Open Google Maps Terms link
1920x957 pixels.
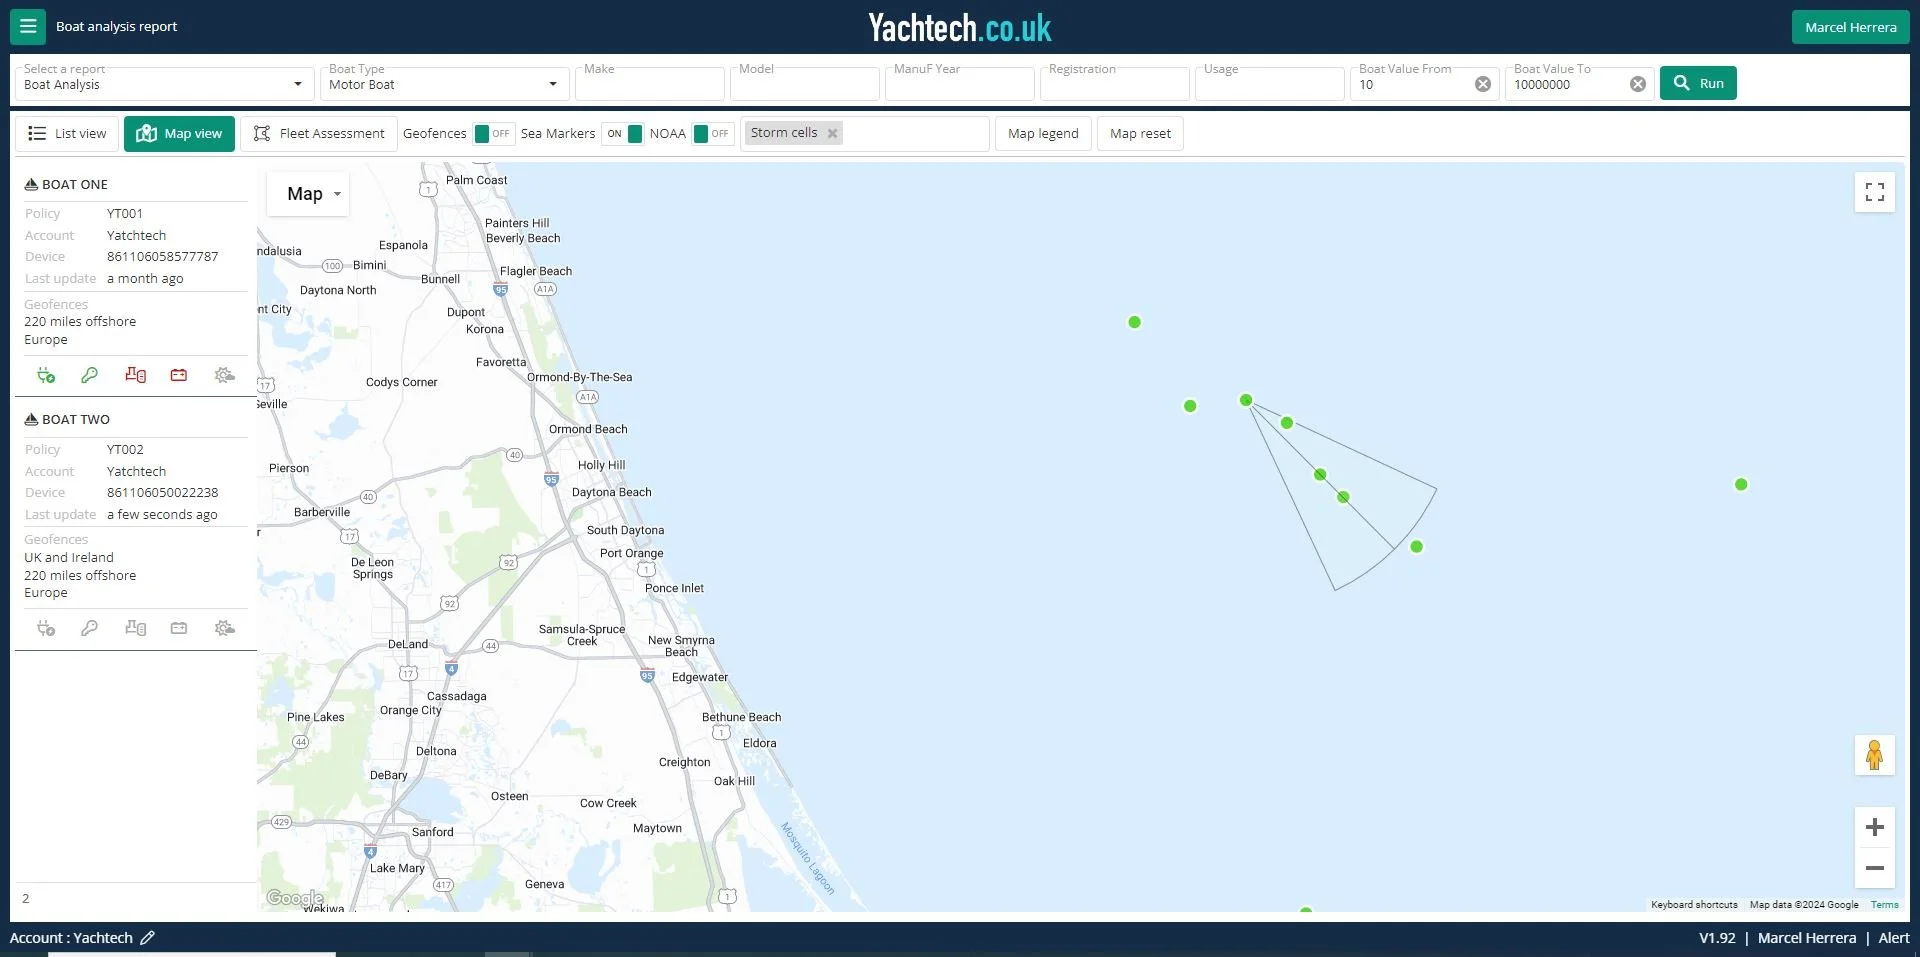click(x=1884, y=905)
